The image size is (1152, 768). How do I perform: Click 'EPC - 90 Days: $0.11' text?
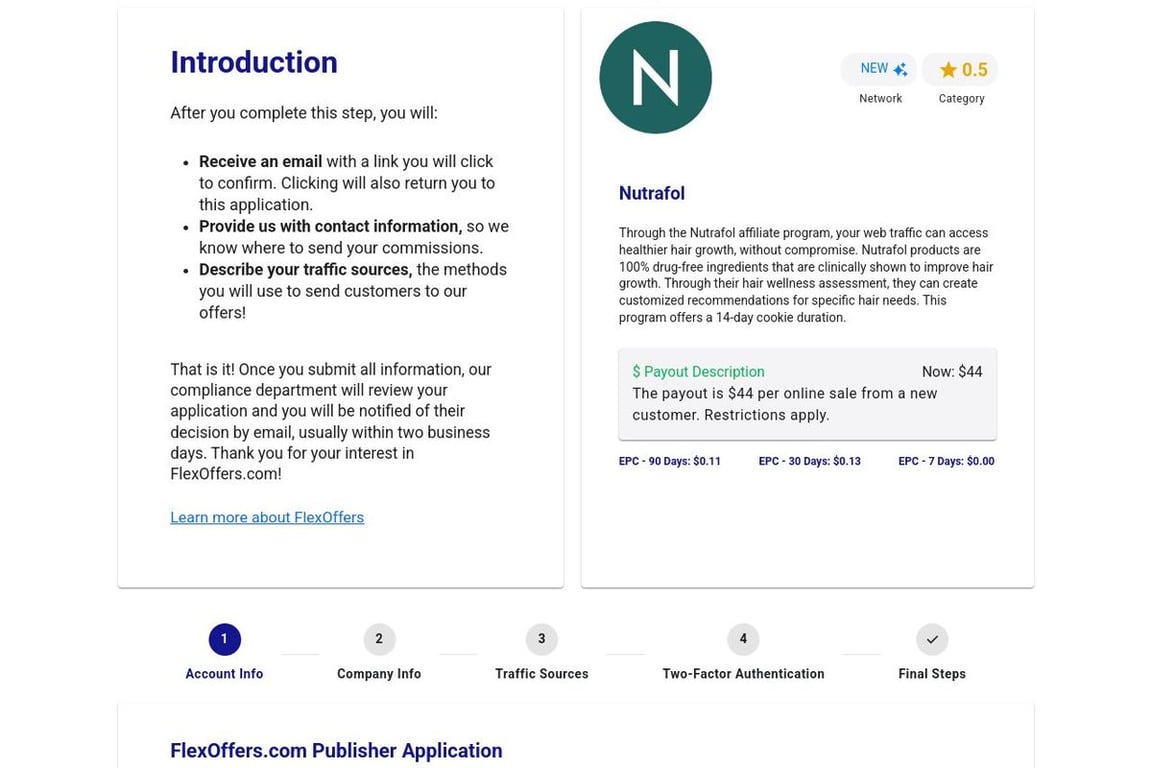point(669,461)
